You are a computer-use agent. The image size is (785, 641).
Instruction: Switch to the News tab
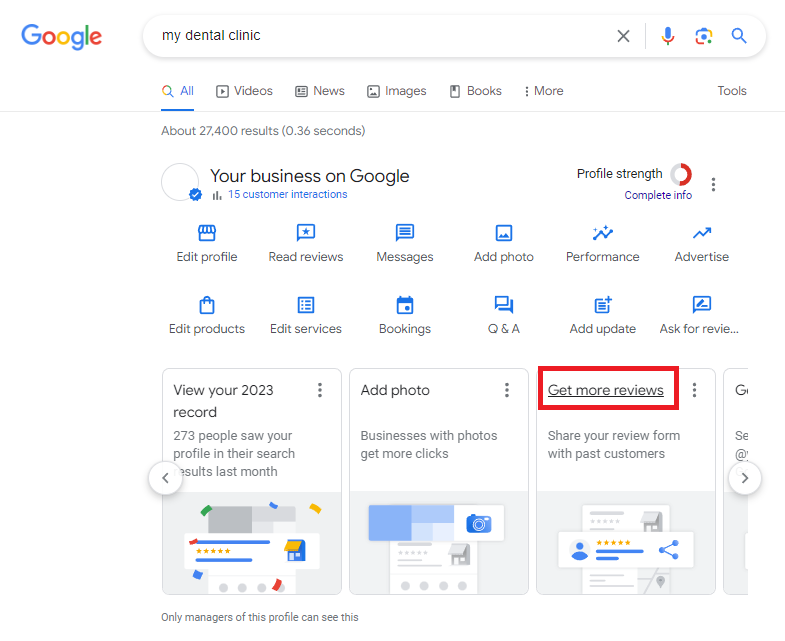click(320, 91)
